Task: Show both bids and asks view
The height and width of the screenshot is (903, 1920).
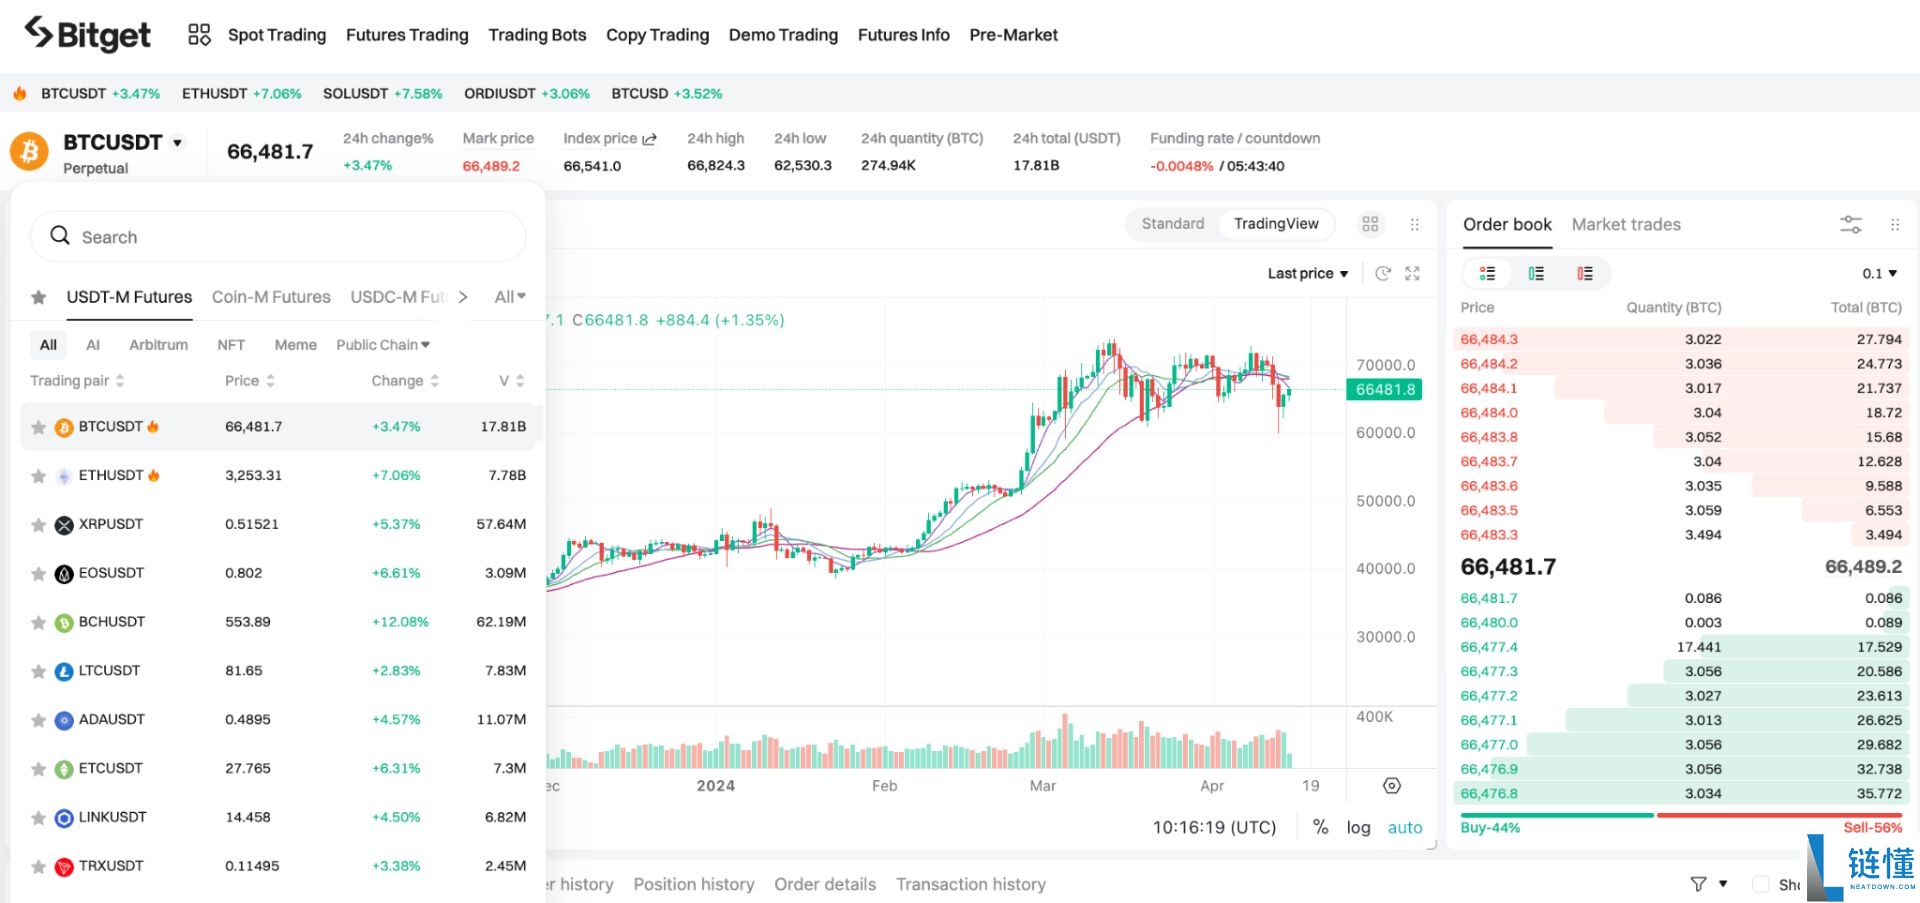Action: [x=1488, y=273]
